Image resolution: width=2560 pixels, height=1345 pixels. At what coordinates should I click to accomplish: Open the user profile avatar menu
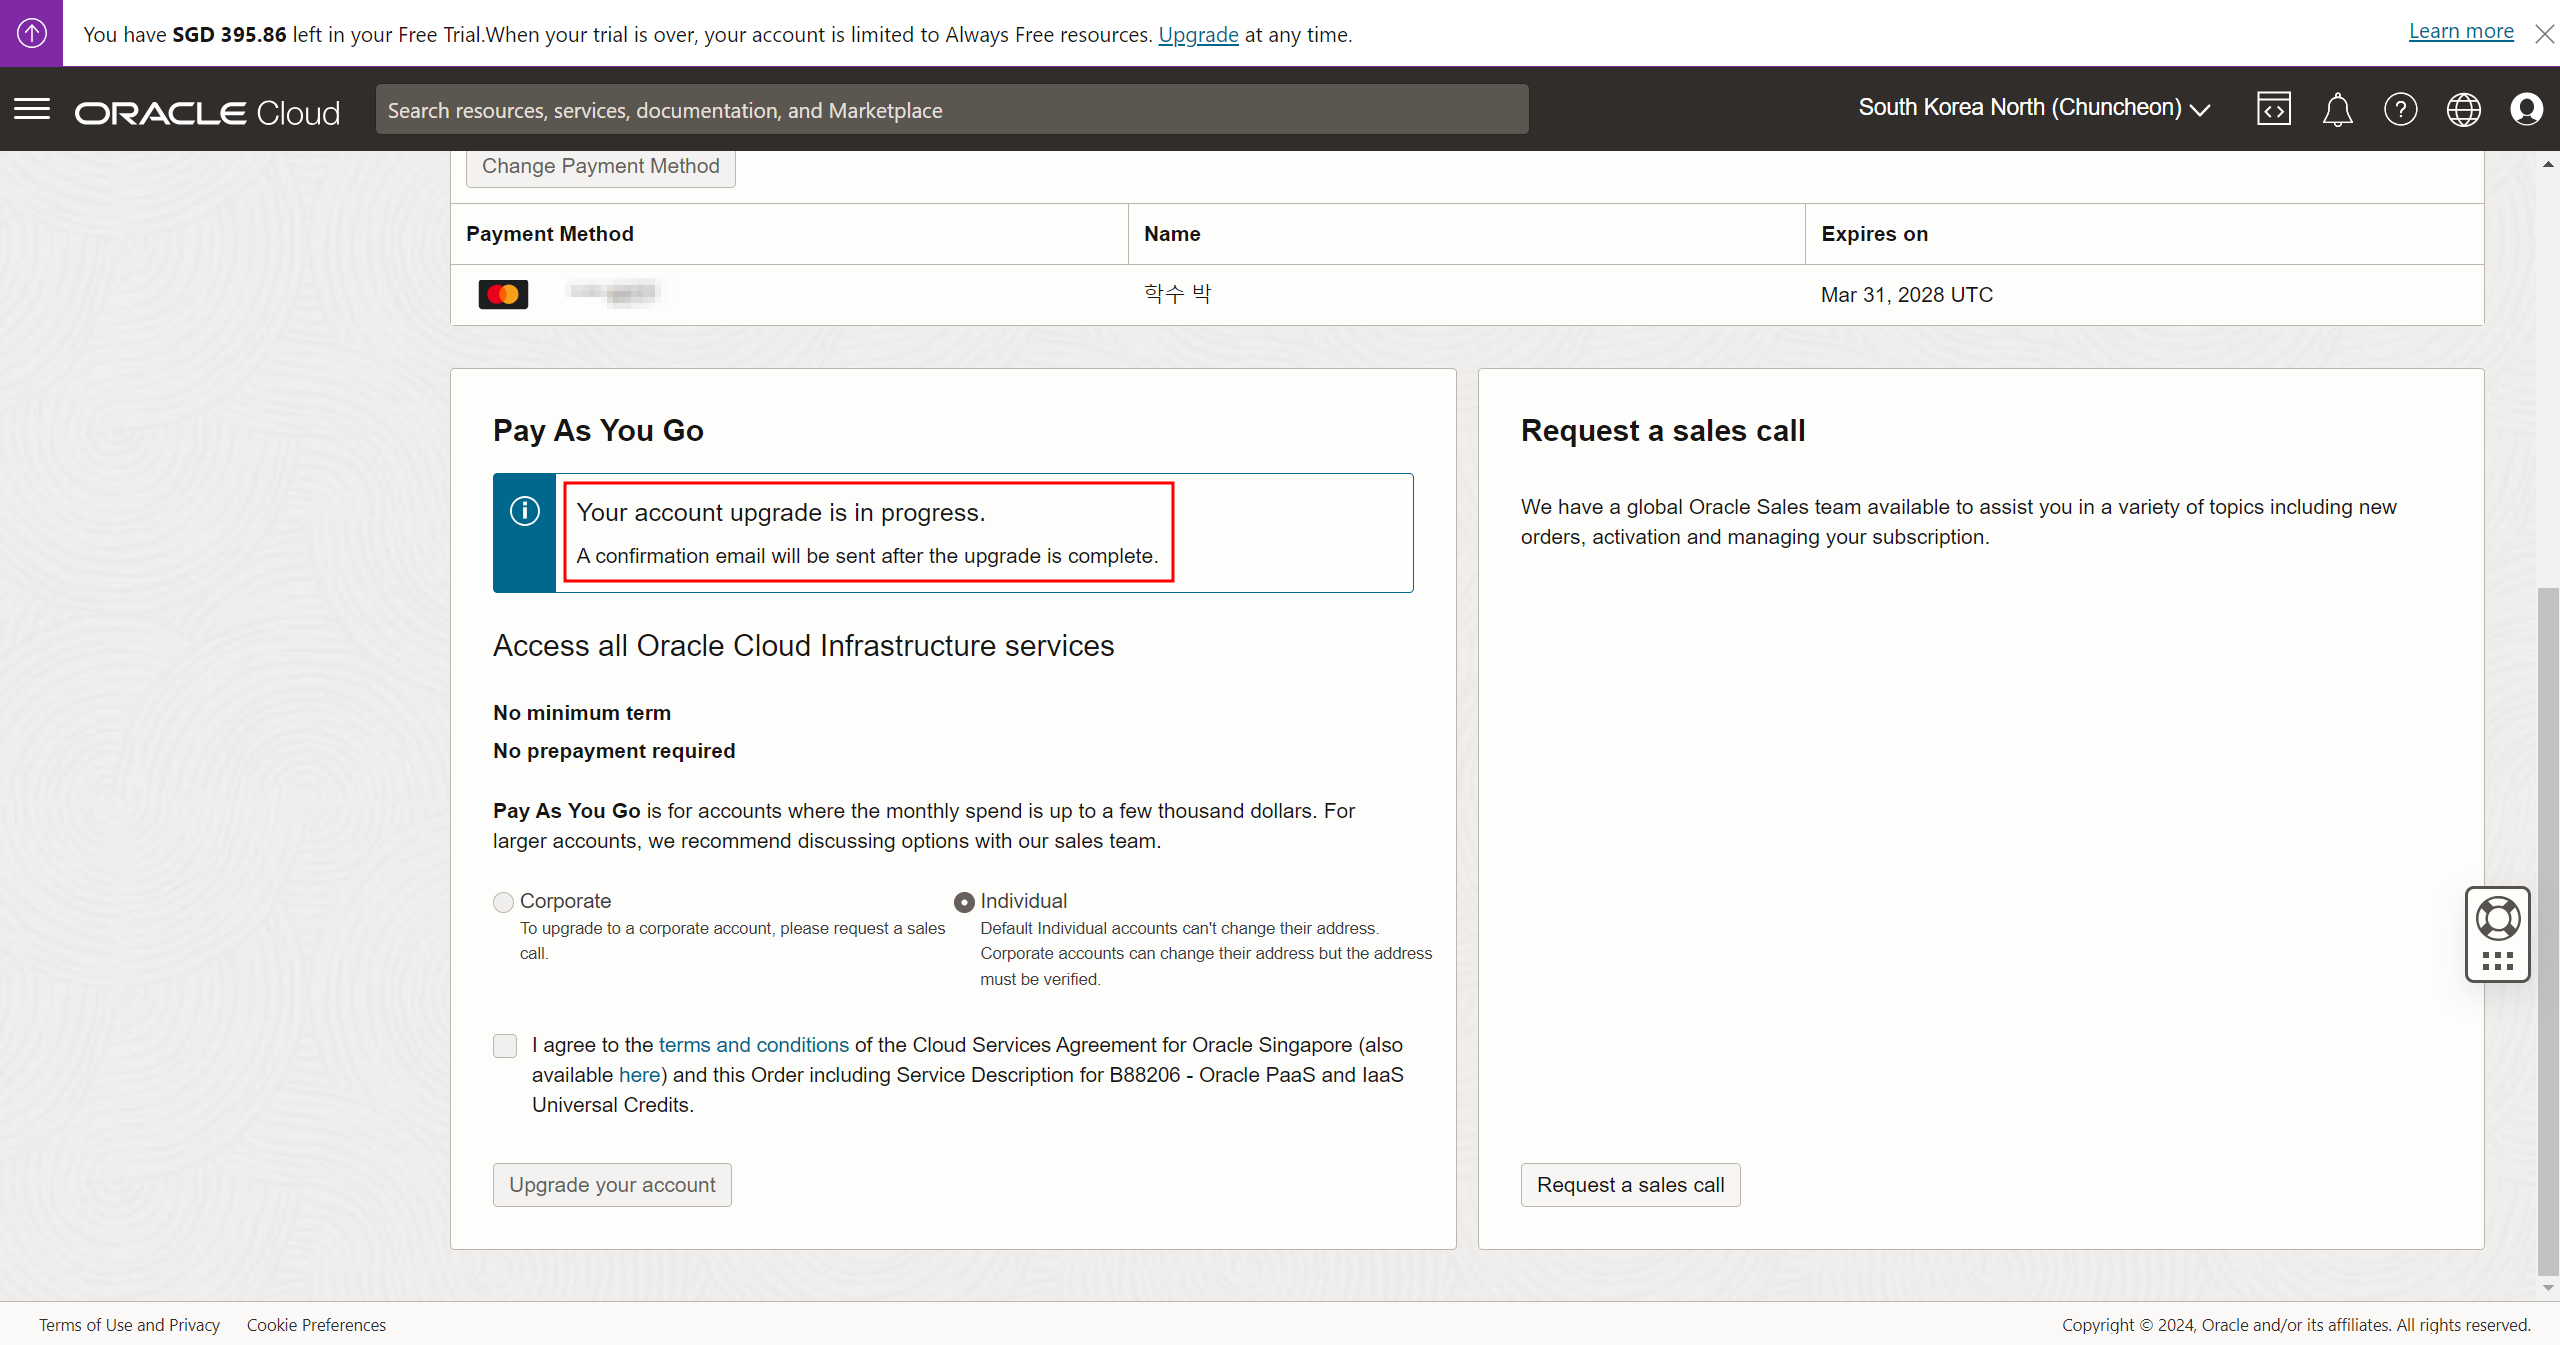click(x=2526, y=109)
